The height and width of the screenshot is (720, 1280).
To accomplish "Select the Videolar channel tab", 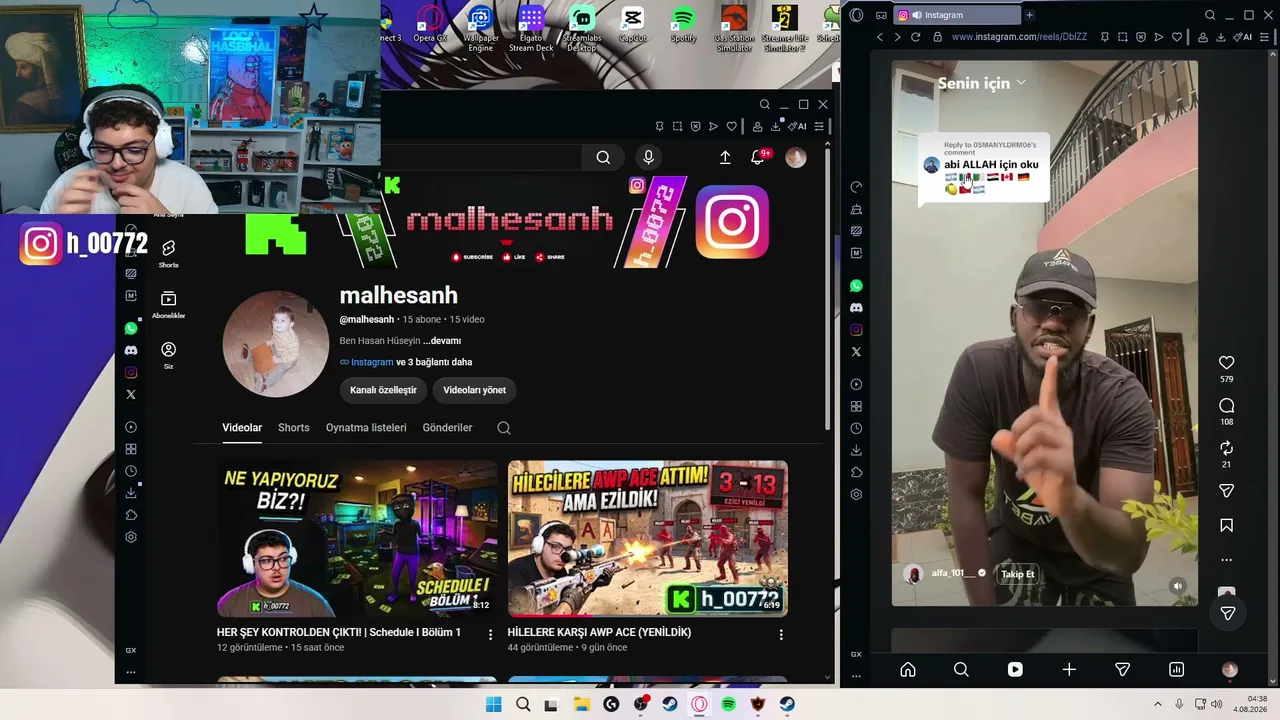I will point(242,428).
